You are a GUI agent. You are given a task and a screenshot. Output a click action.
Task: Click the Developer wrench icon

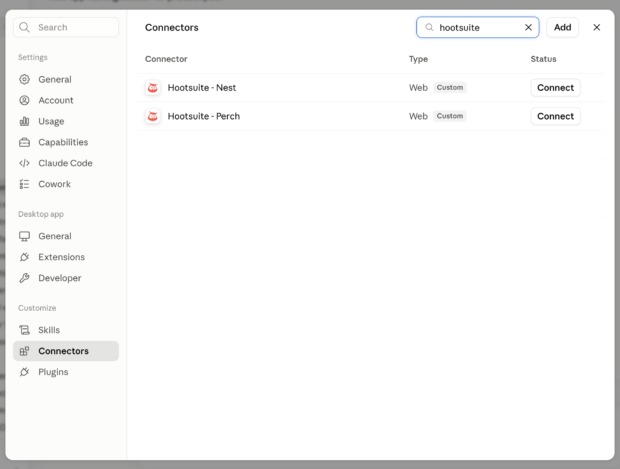[25, 278]
